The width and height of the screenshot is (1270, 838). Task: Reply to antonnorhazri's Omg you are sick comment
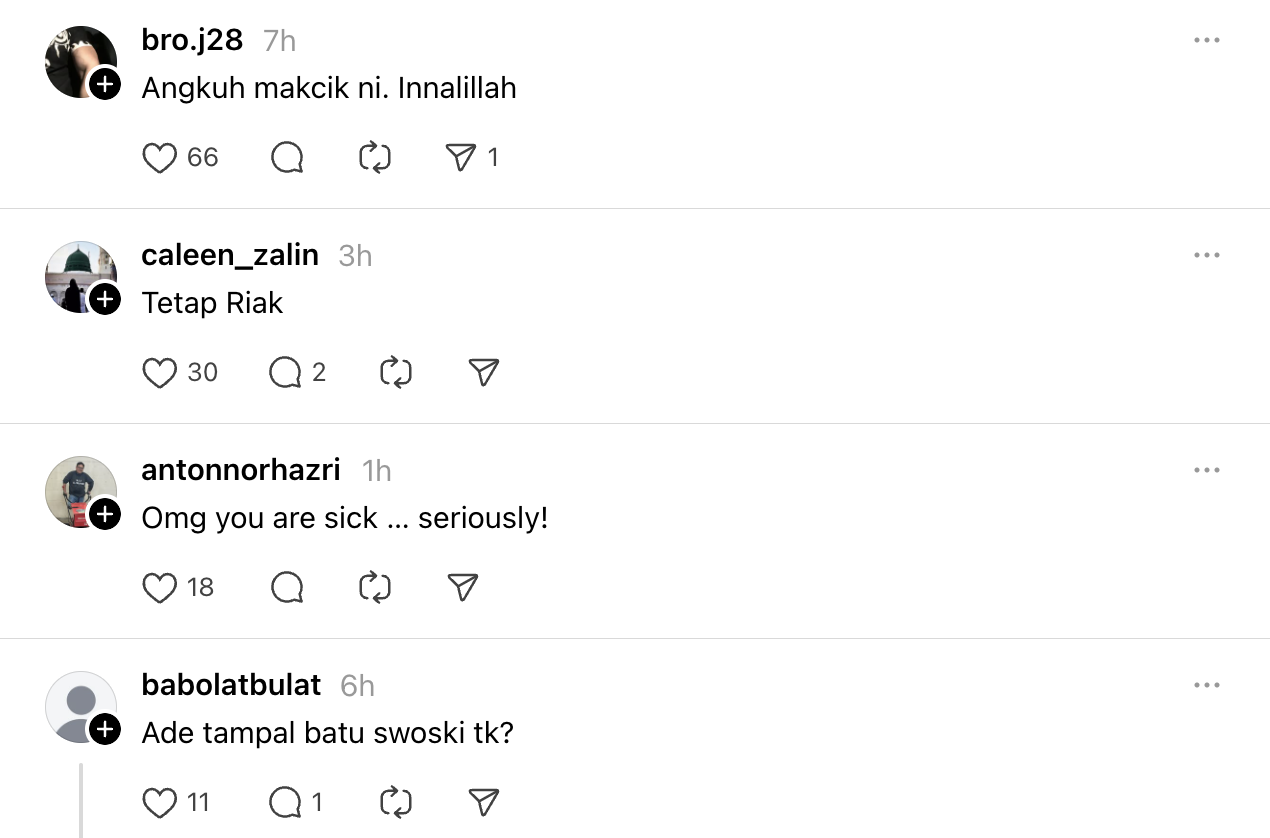287,587
